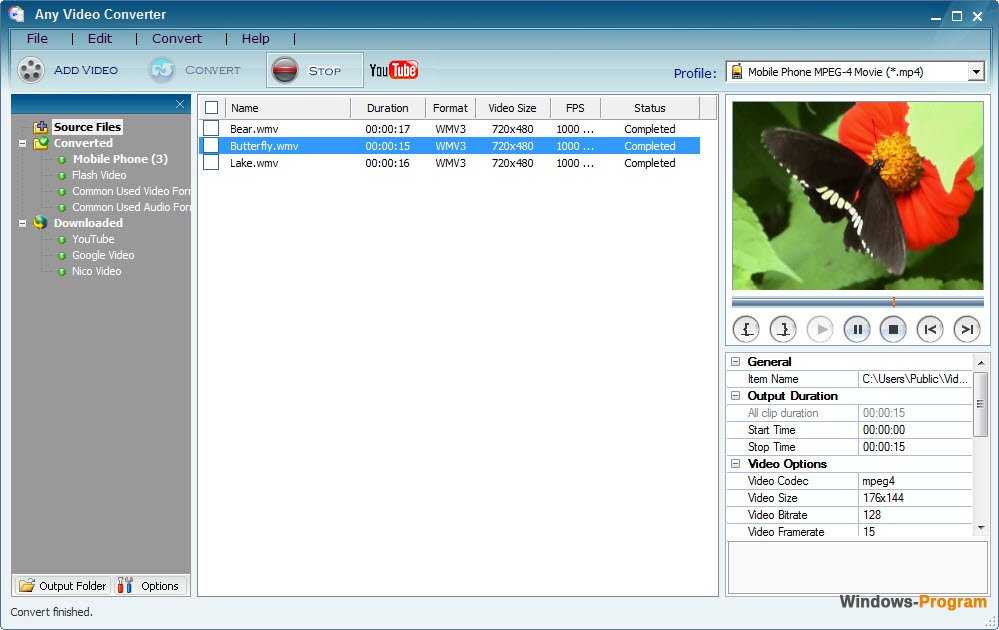Screen dimensions: 999x630
Task: Open the YouTube logo button
Action: (x=393, y=70)
